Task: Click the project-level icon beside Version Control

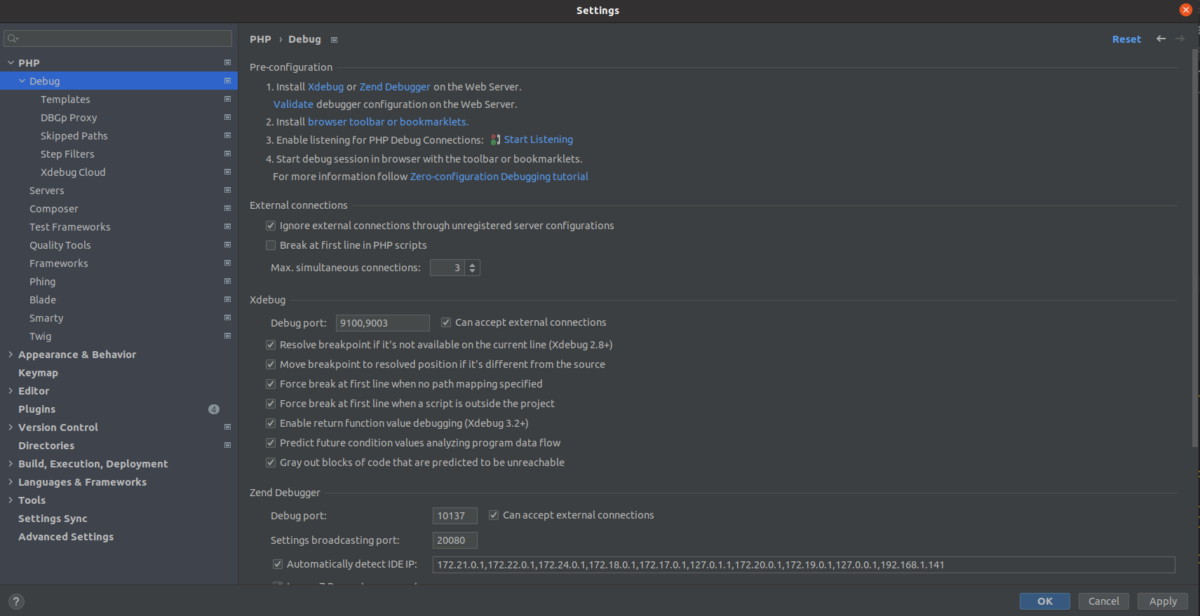Action: click(x=227, y=427)
